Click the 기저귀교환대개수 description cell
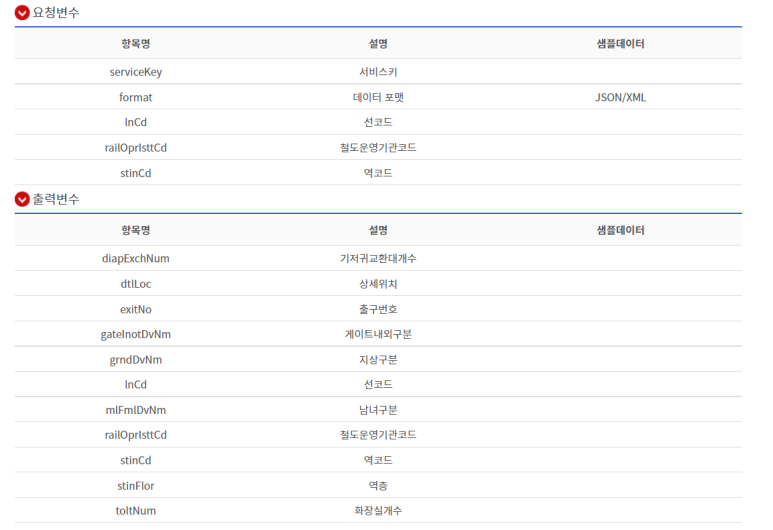 378,258
